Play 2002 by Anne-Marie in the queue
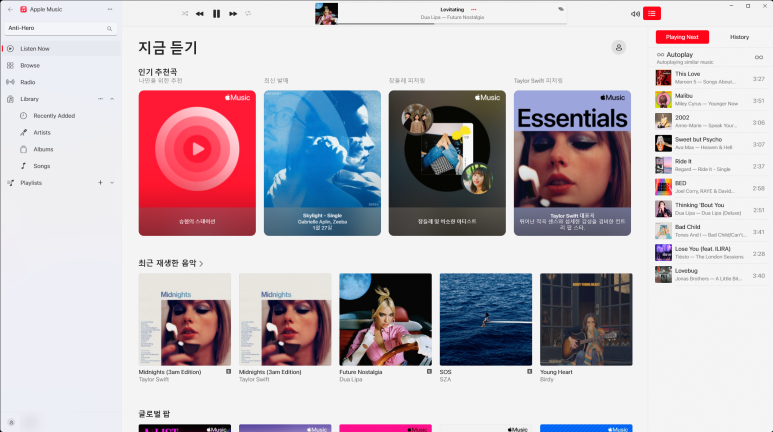This screenshot has height=432, width=773. [x=710, y=121]
